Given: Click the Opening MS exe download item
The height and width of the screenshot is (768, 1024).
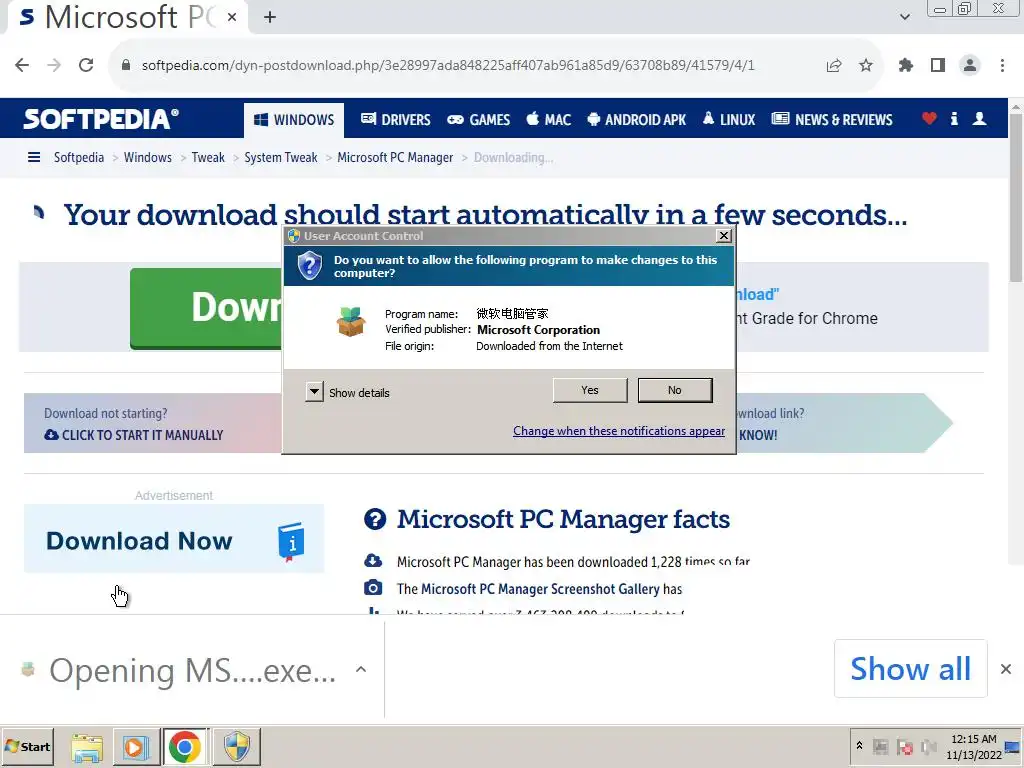Looking at the screenshot, I should point(178,670).
